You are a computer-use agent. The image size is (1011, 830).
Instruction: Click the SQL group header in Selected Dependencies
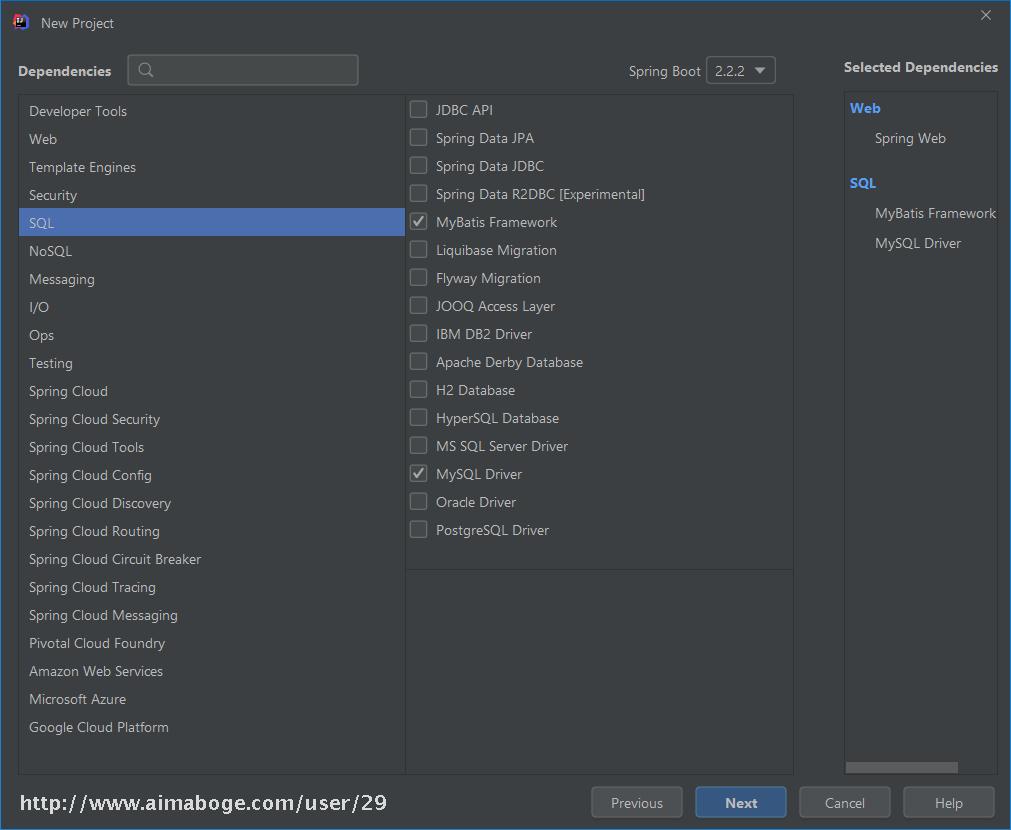coord(863,183)
